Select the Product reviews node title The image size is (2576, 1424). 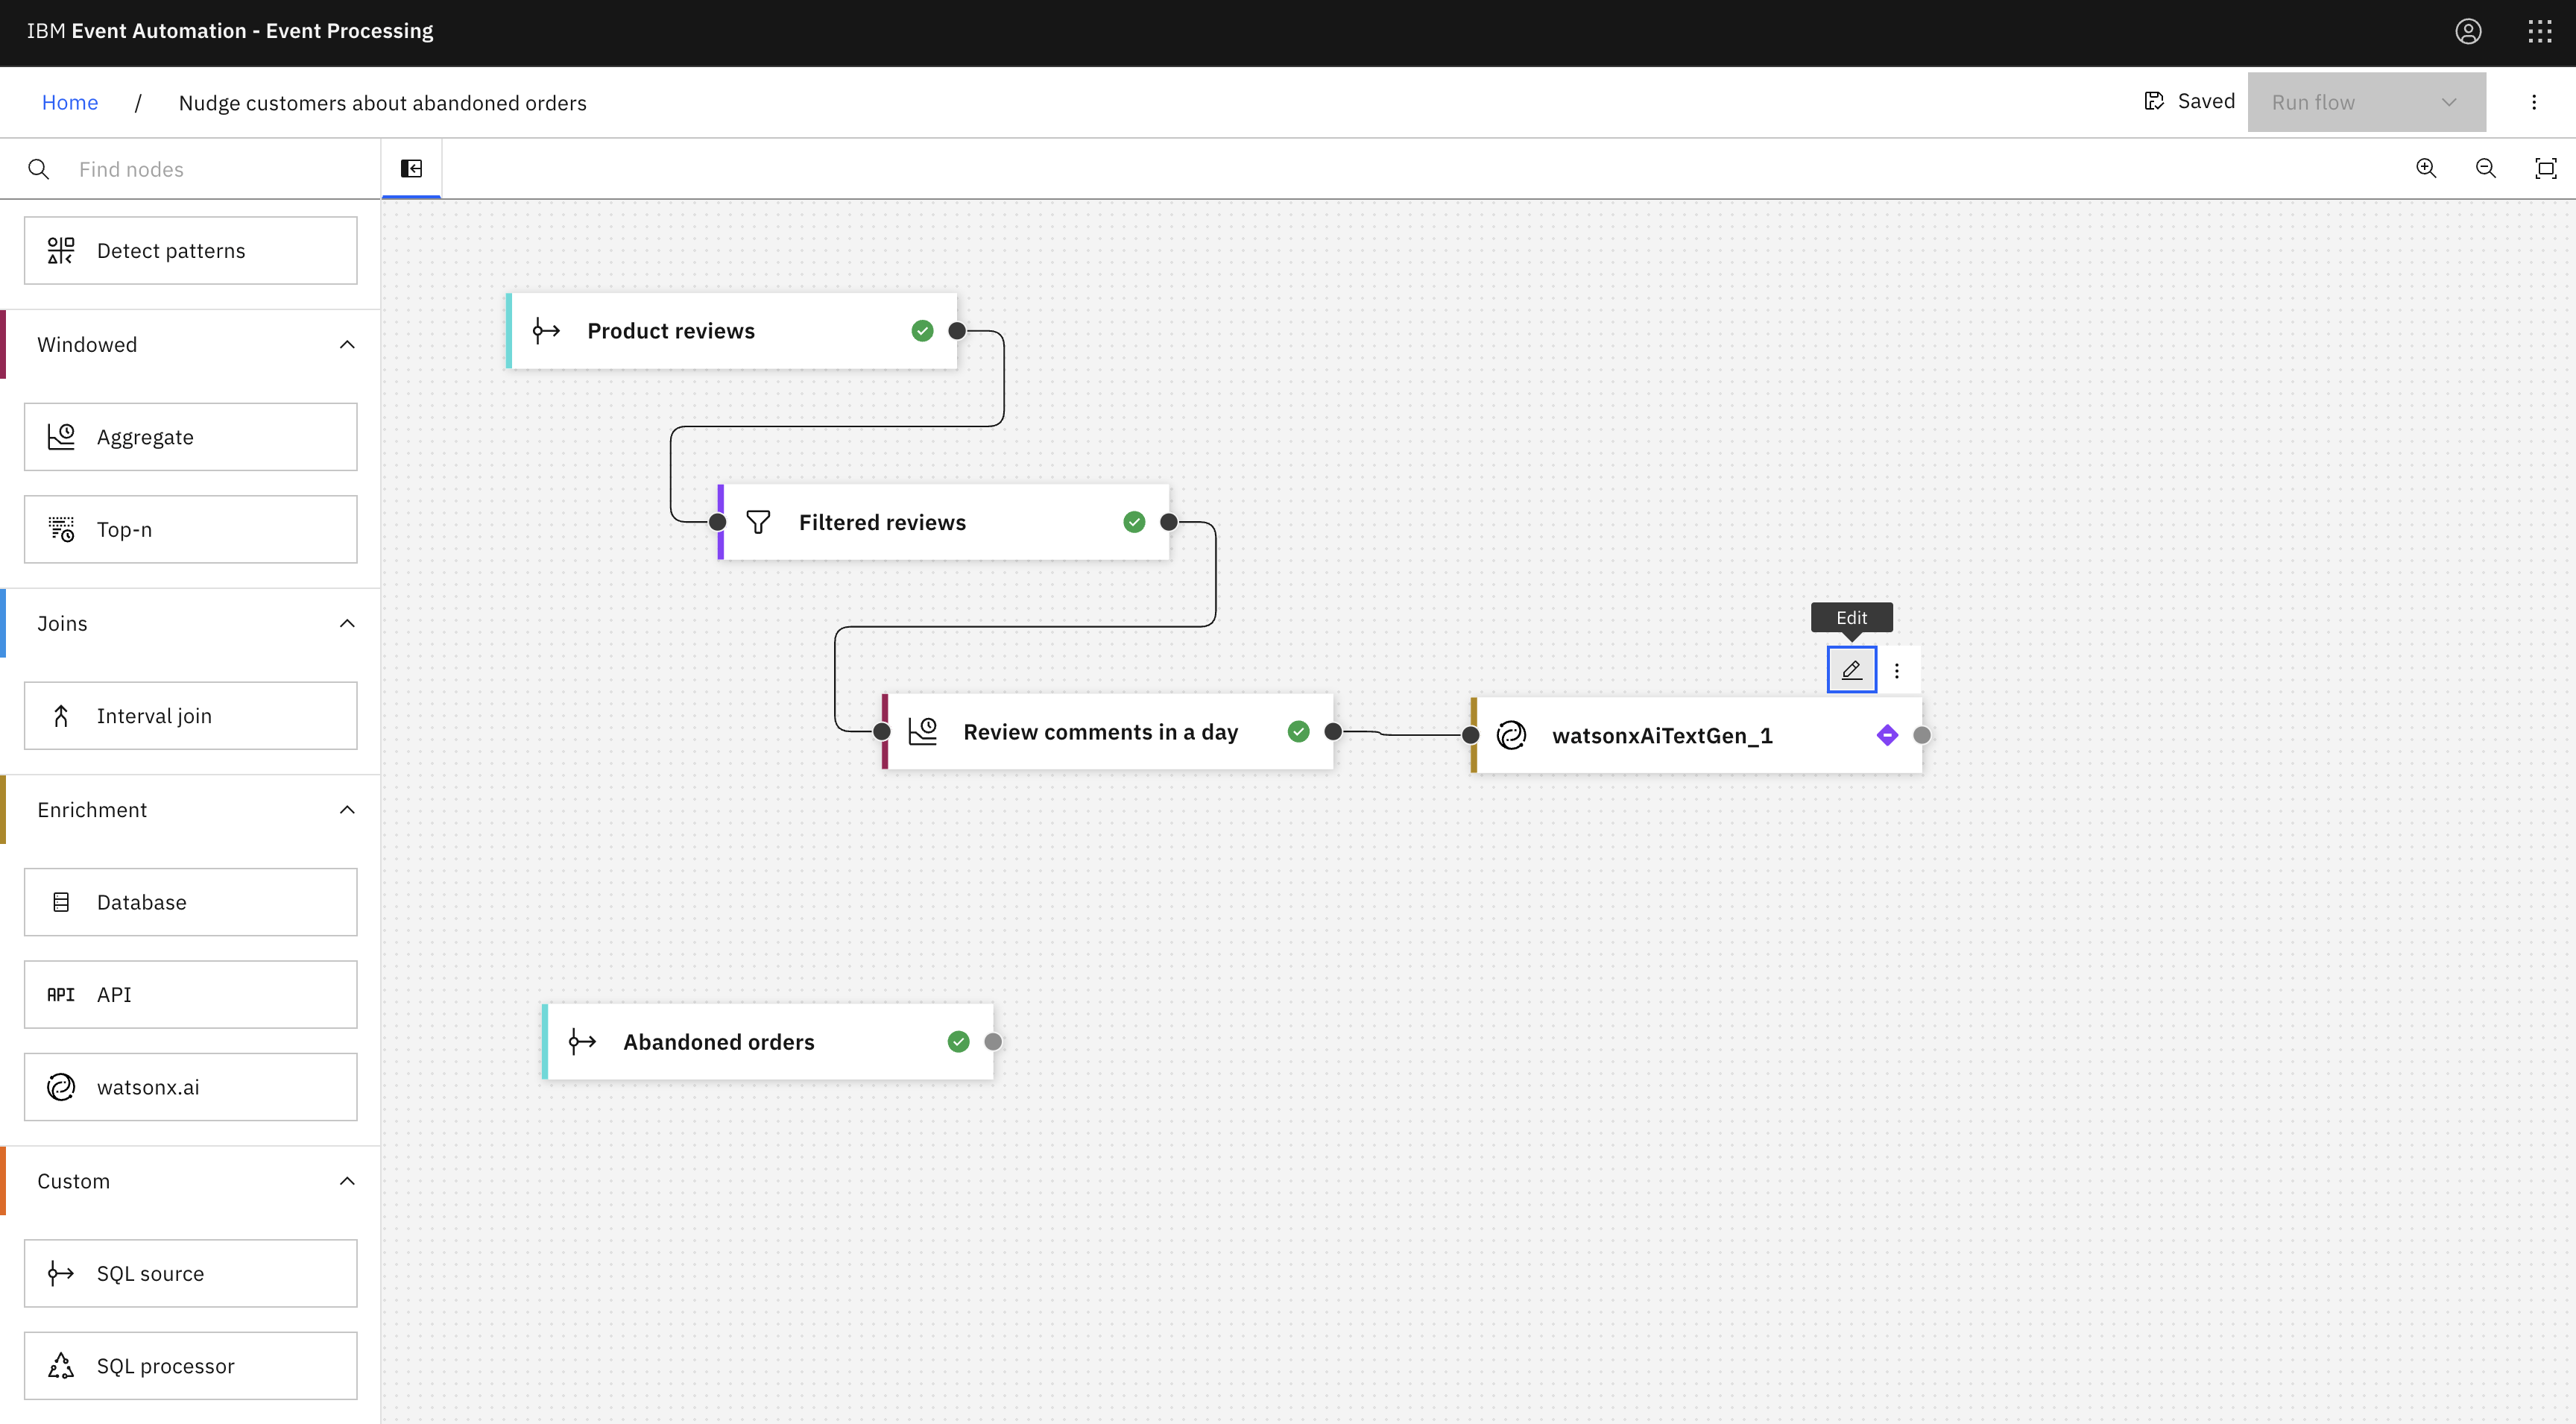(x=671, y=331)
